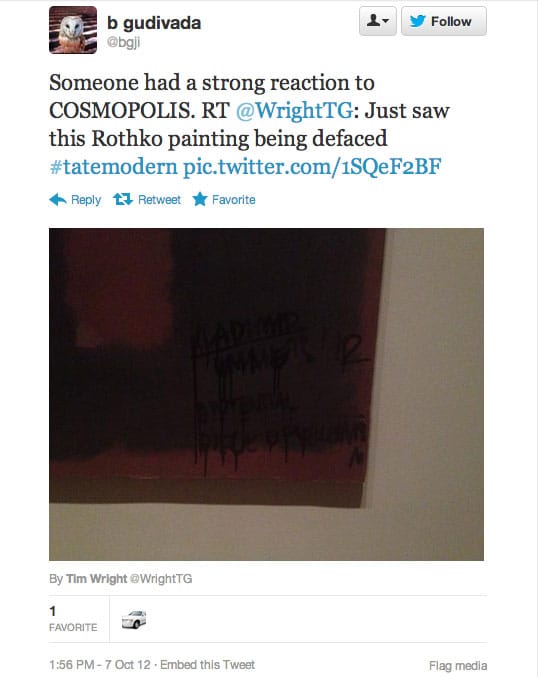
Task: Open Tim Wright's profile from photo credit
Action: pyautogui.click(x=96, y=579)
